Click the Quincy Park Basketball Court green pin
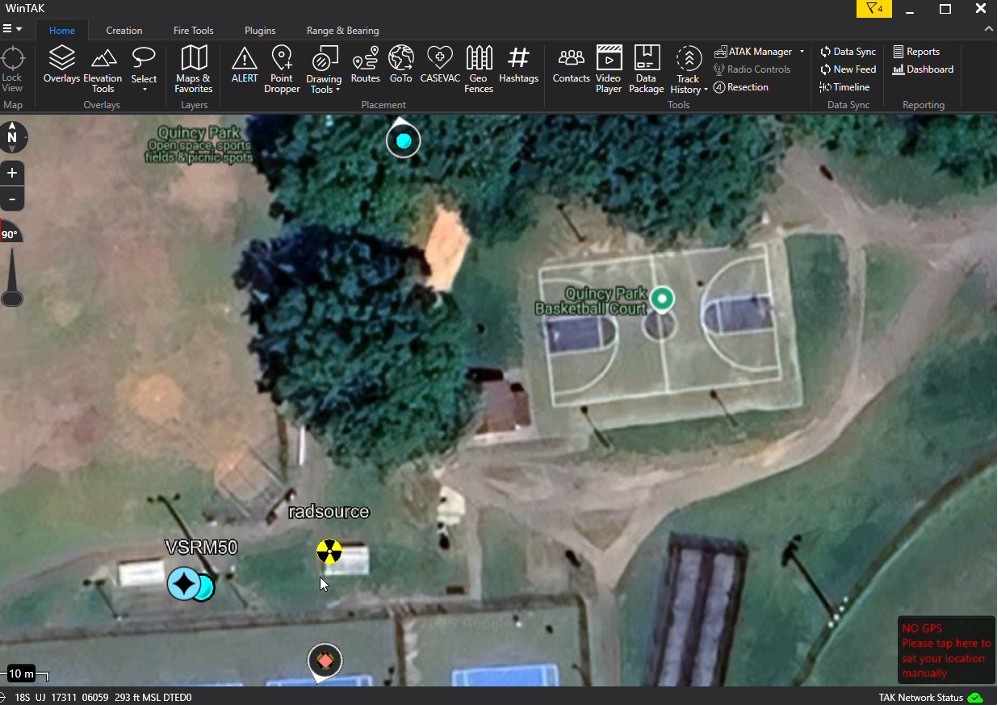Image resolution: width=998 pixels, height=706 pixels. 662,299
